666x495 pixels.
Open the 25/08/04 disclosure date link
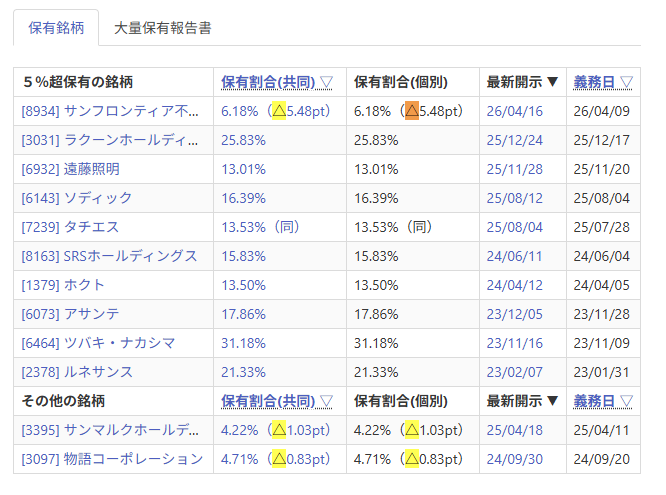(x=515, y=227)
